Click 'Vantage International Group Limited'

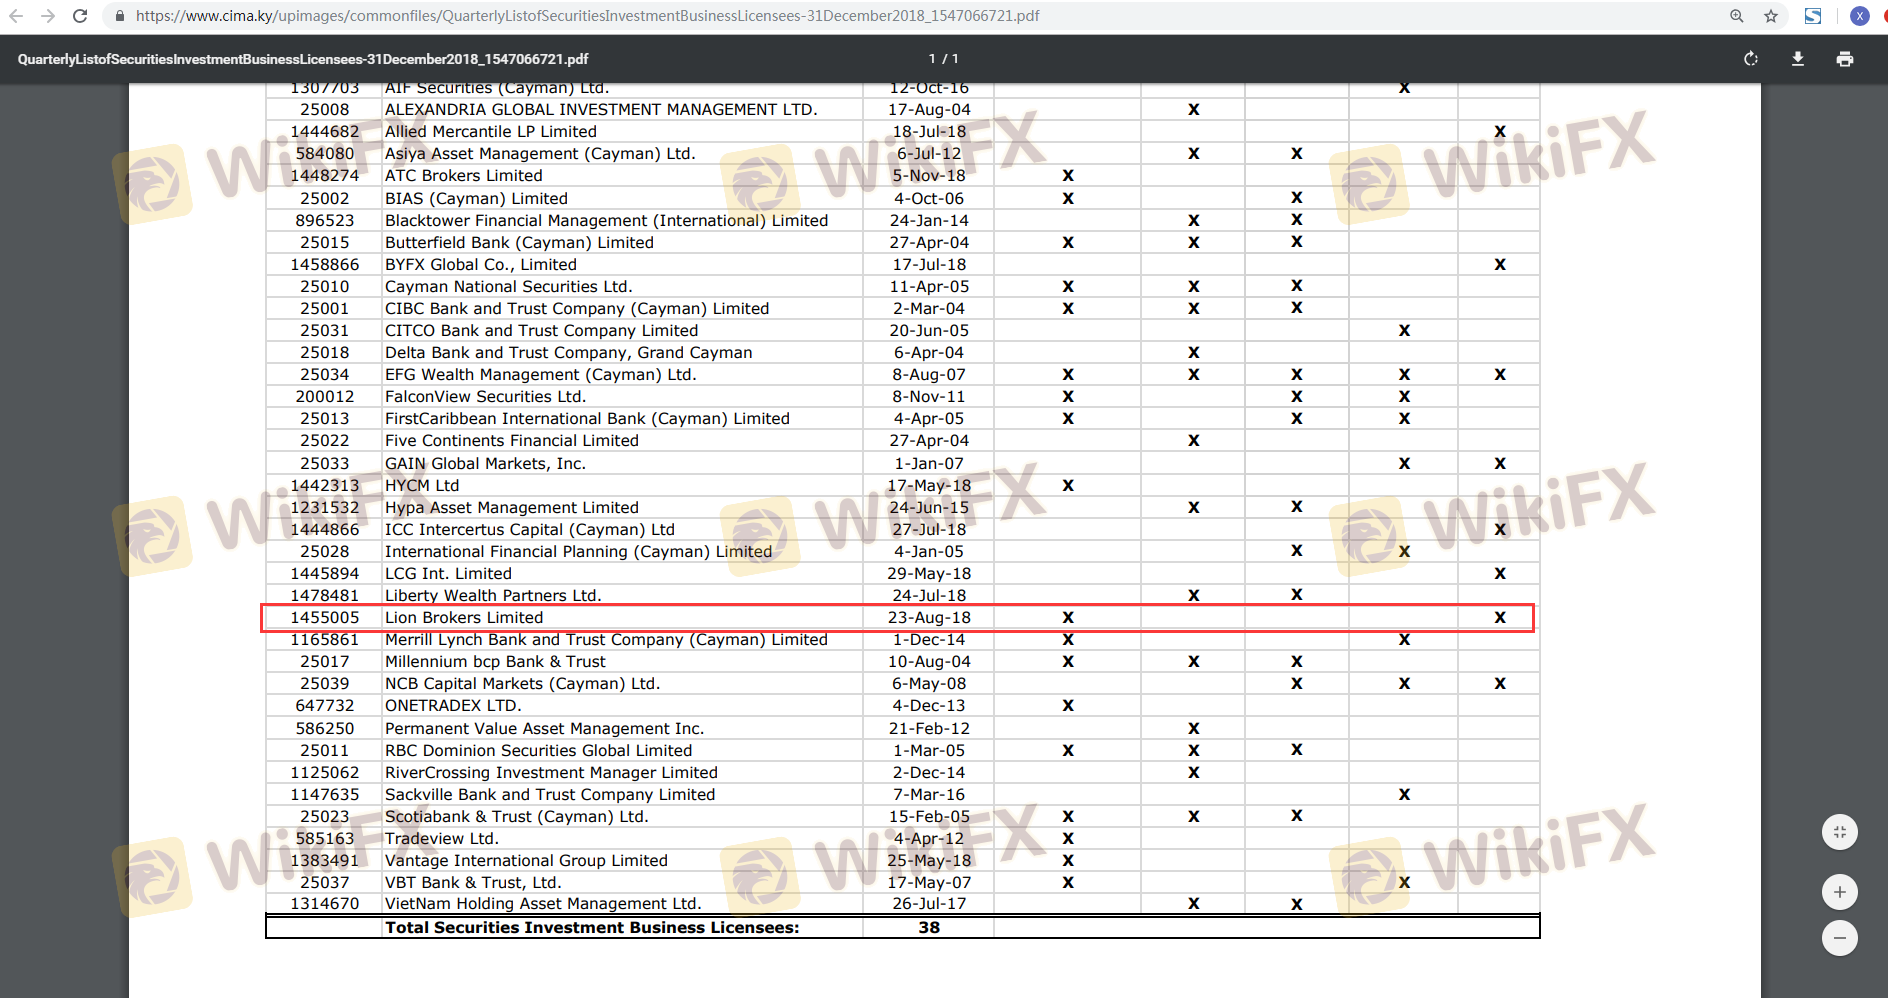tap(526, 861)
